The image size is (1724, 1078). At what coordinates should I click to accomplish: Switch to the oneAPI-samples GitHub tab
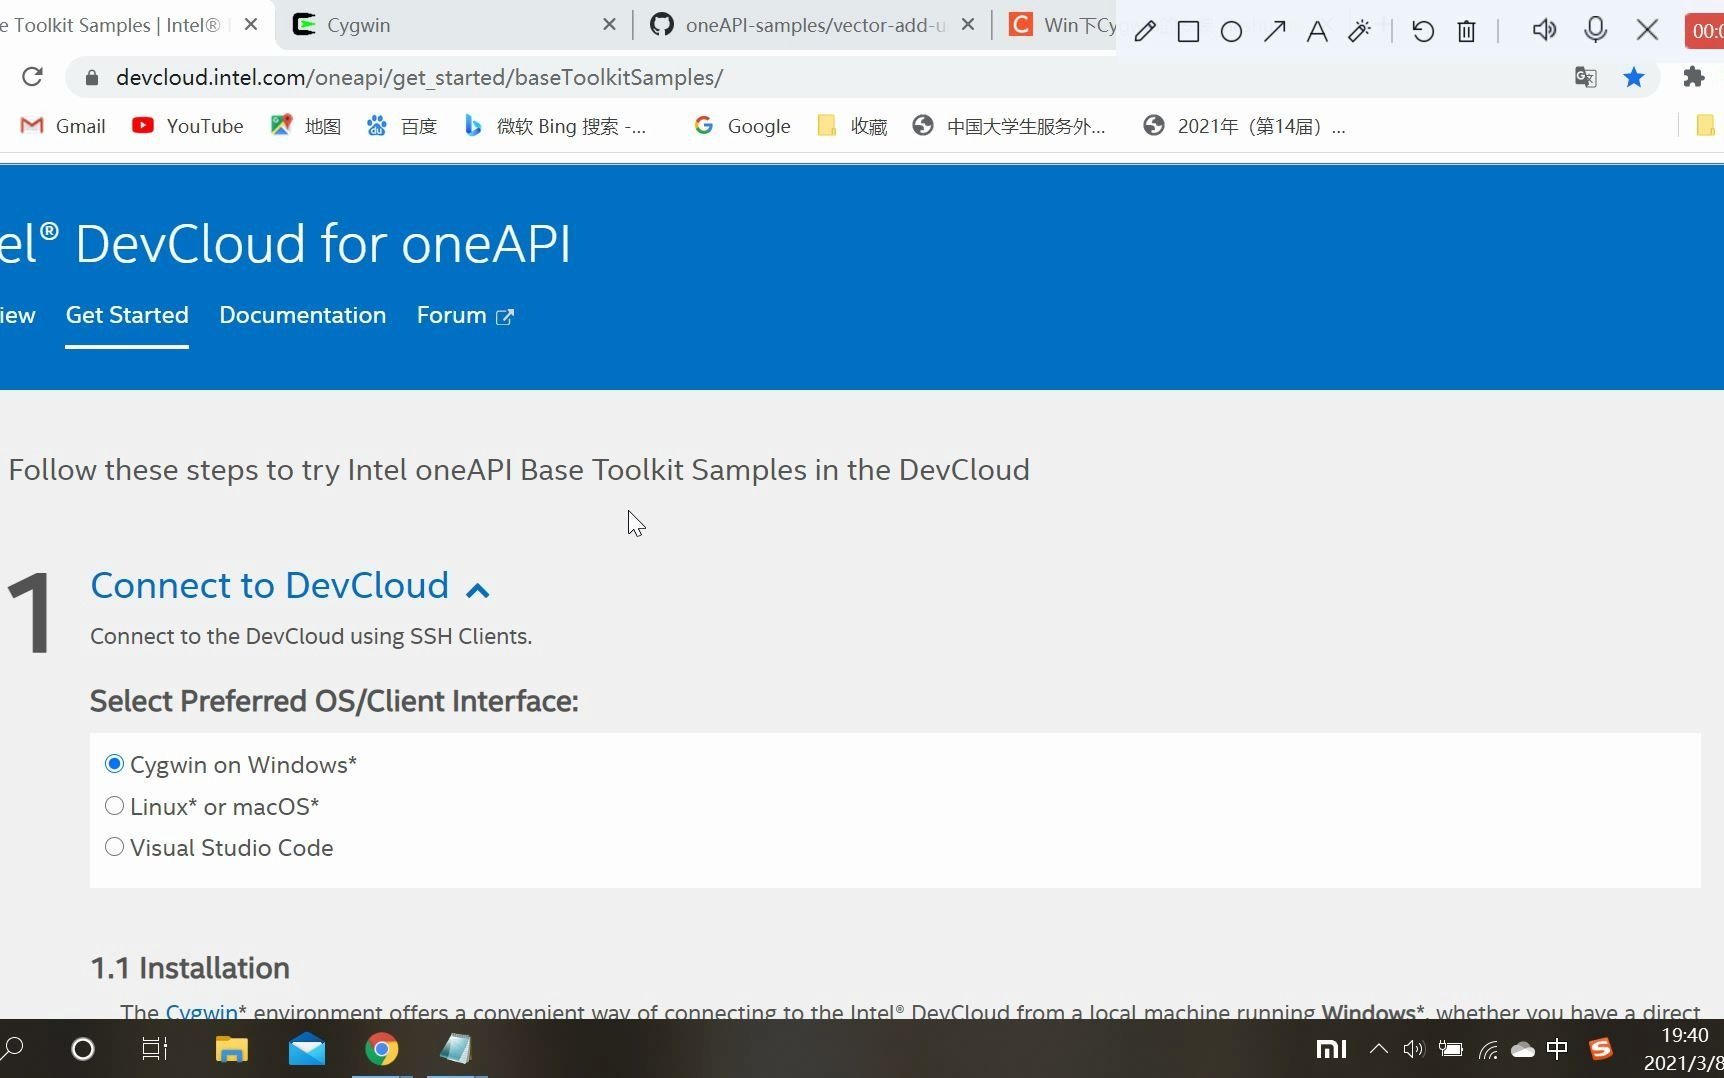coord(812,25)
